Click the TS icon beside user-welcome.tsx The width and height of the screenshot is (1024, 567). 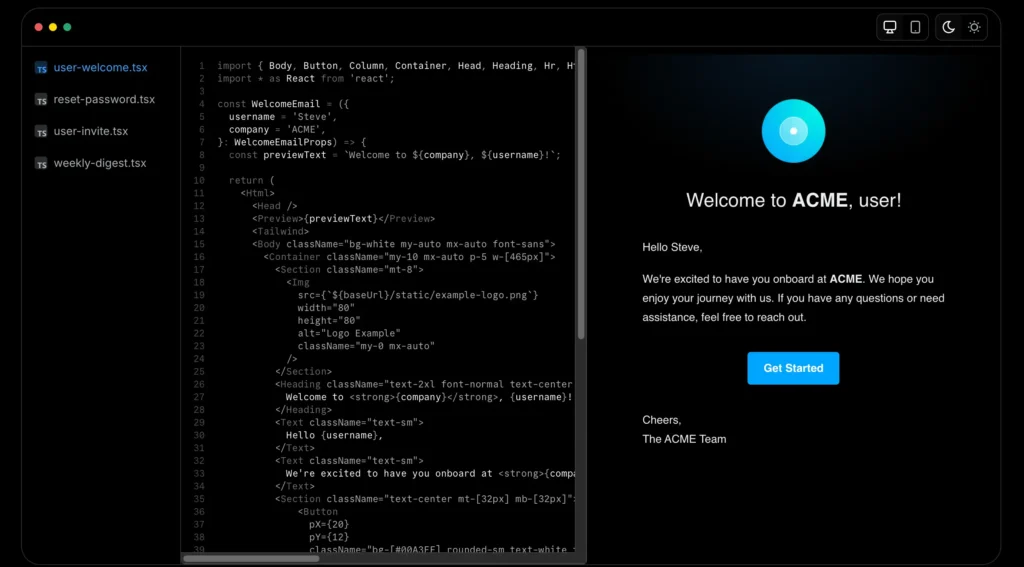coord(41,68)
